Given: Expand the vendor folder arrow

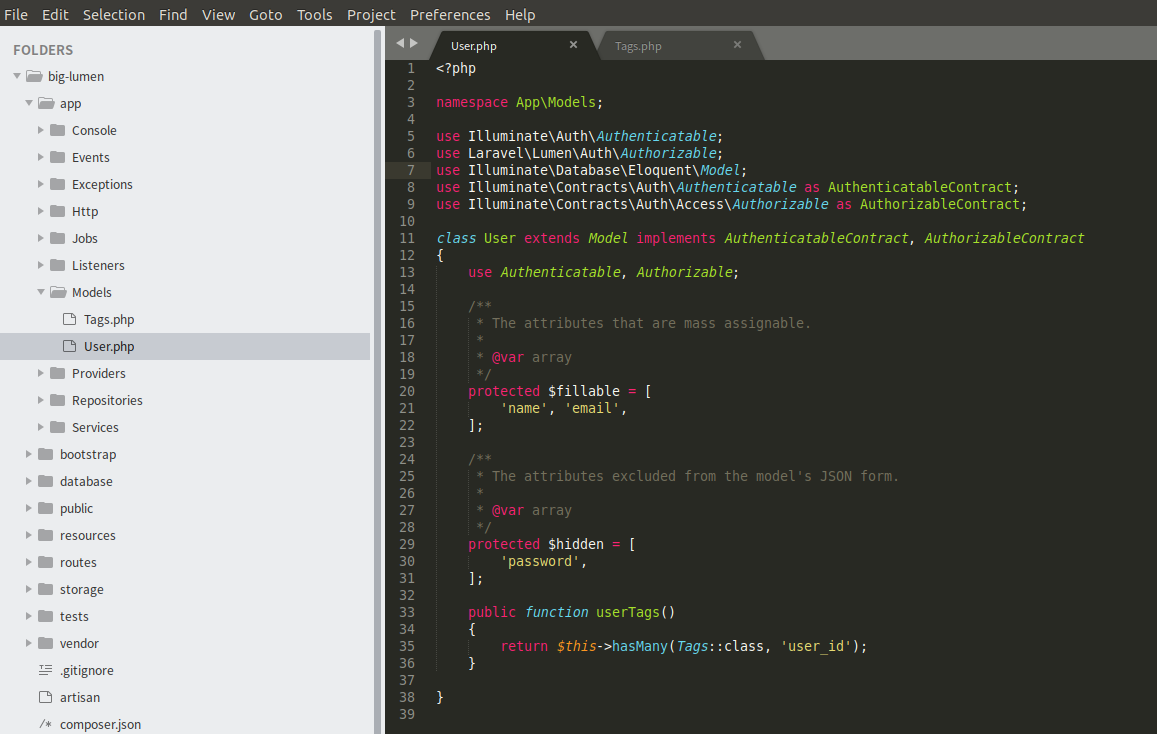Looking at the screenshot, I should tap(29, 643).
